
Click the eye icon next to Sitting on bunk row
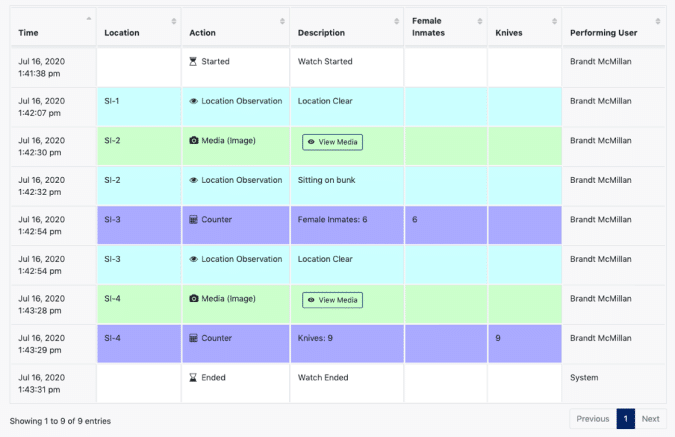pos(194,180)
